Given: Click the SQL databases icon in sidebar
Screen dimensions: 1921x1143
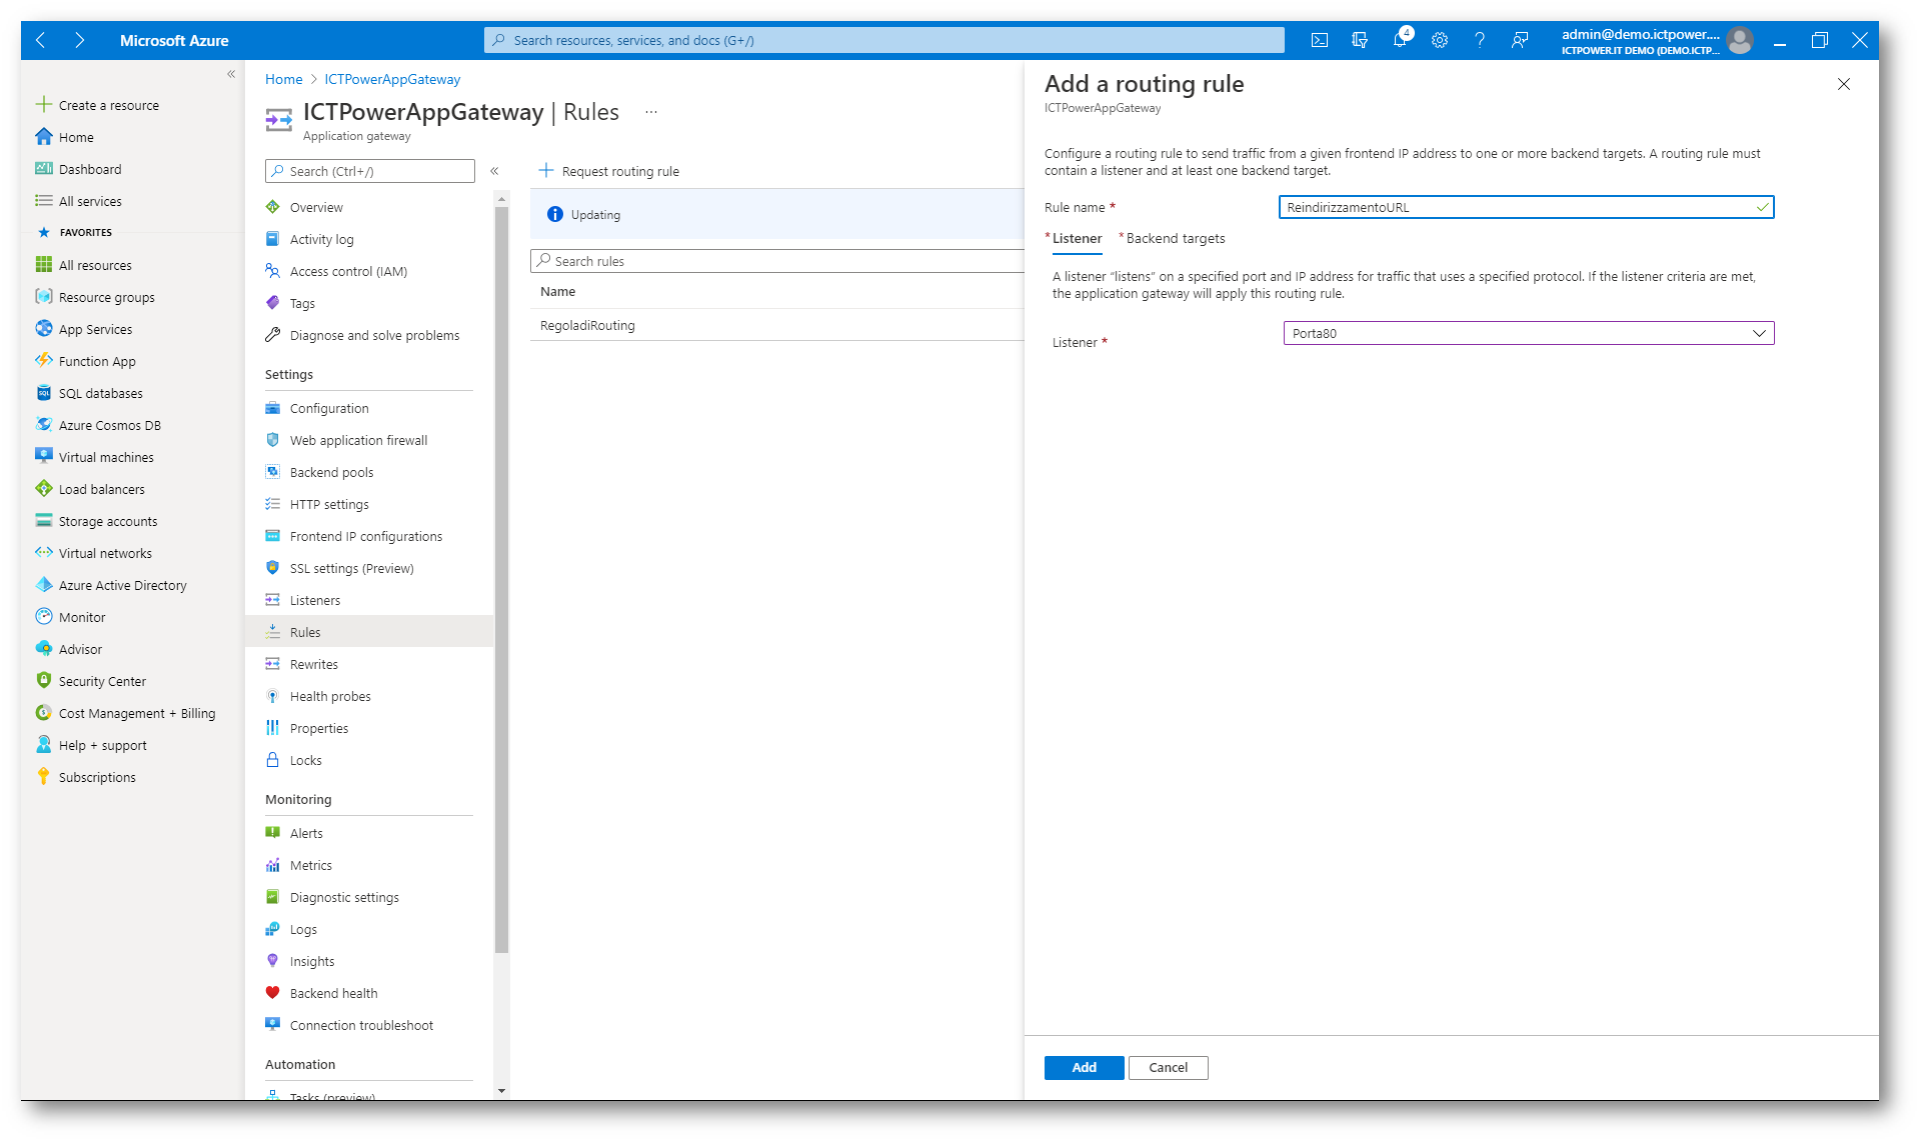Looking at the screenshot, I should pos(44,392).
